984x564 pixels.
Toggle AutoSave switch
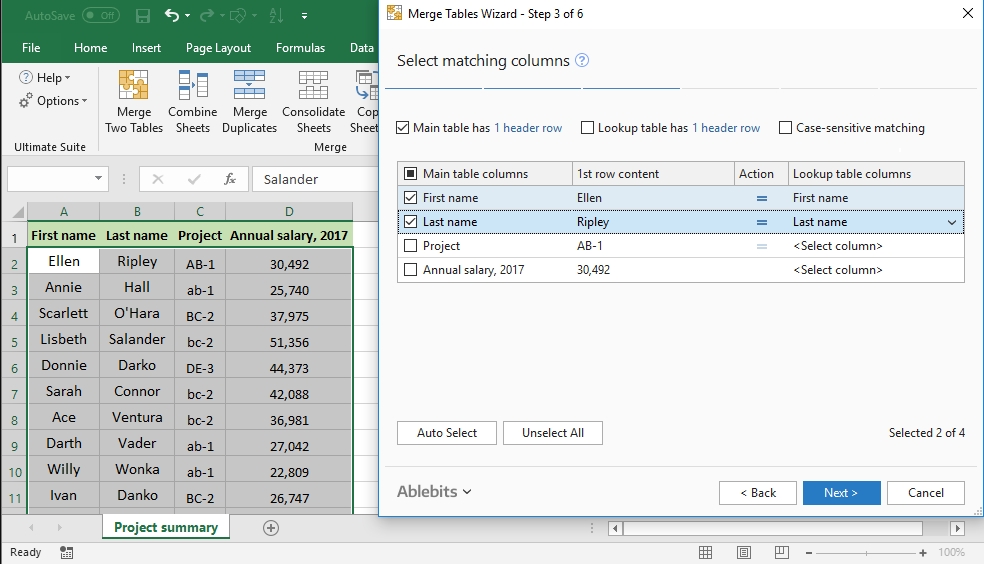100,16
